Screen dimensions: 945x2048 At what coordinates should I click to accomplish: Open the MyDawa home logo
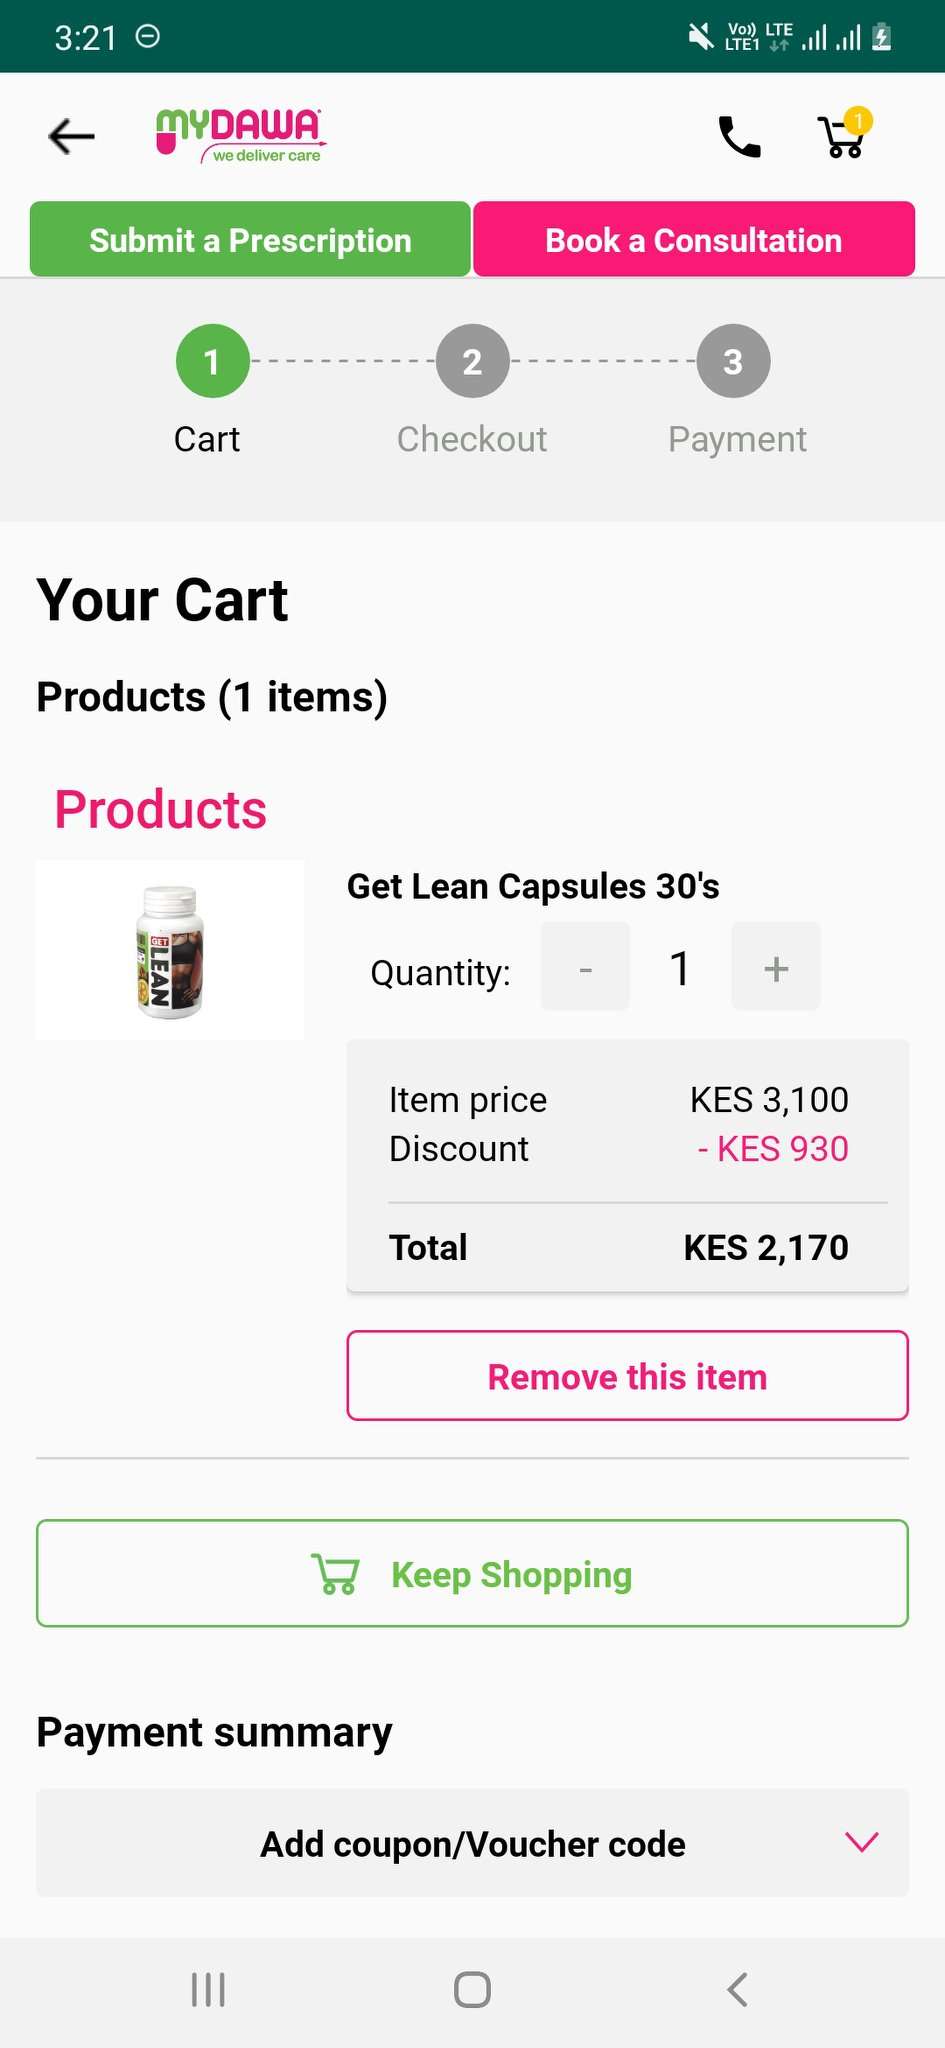click(240, 136)
